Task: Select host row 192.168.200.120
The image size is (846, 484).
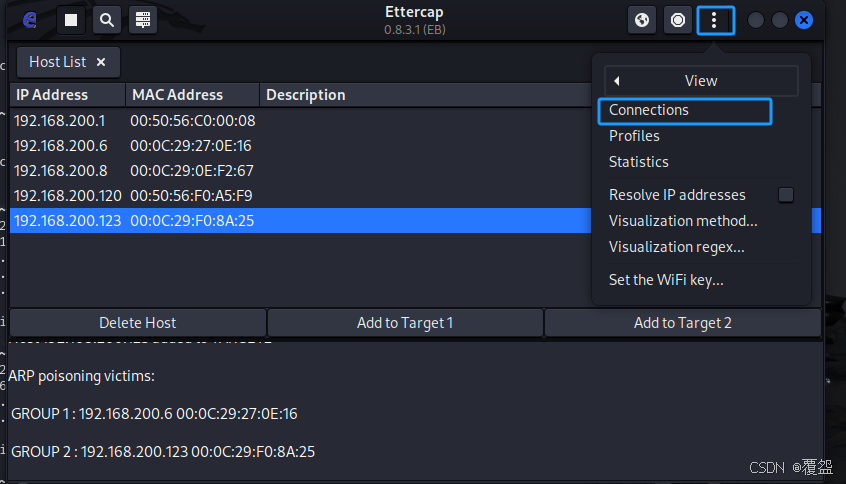Action: pos(301,195)
